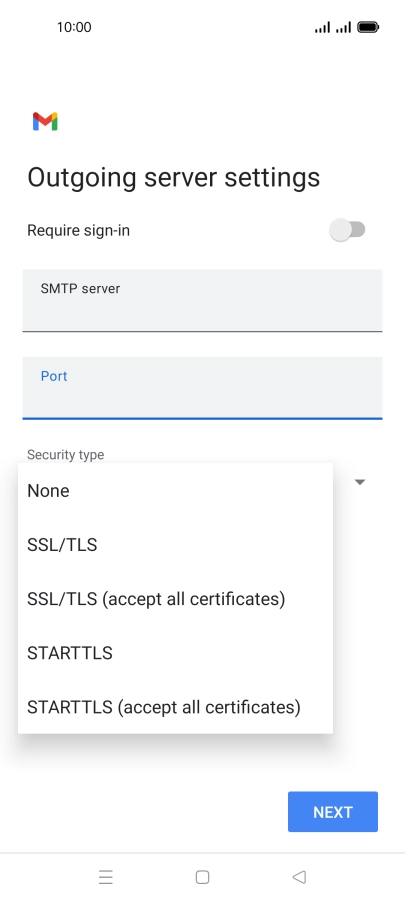Choose STARTTLS security type
This screenshot has width=405, height=902.
[x=175, y=653]
